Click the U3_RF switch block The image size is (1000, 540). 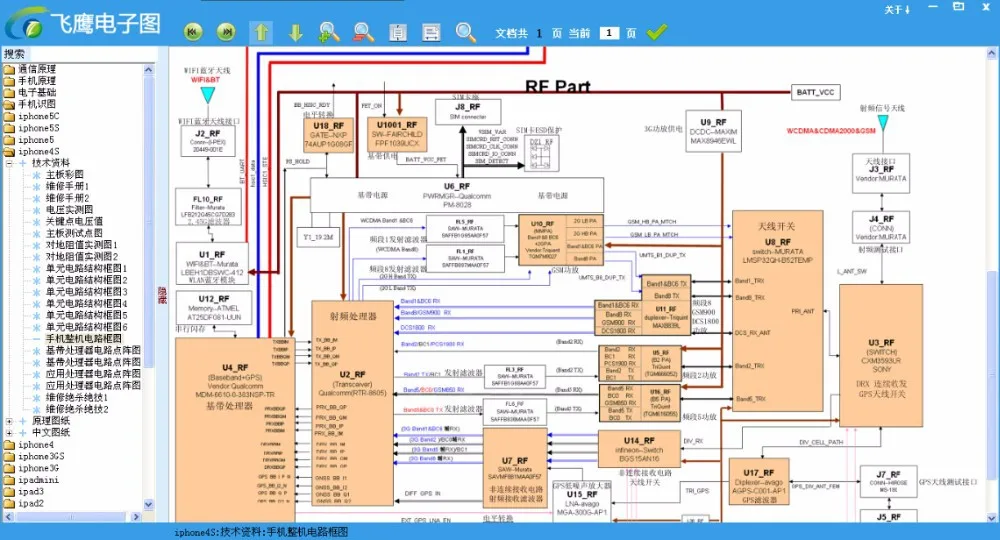[x=881, y=355]
